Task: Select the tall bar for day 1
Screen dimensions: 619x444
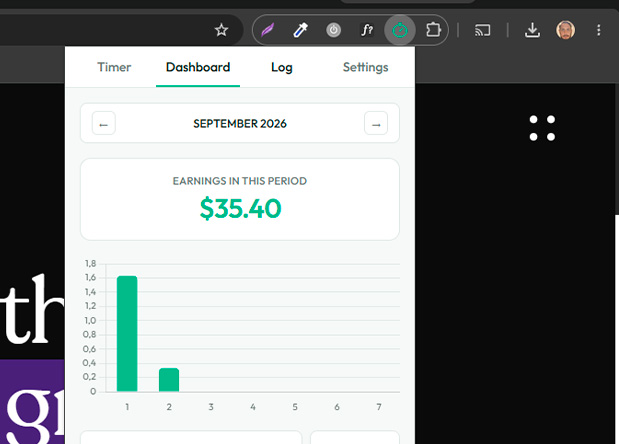Action: pyautogui.click(x=127, y=333)
